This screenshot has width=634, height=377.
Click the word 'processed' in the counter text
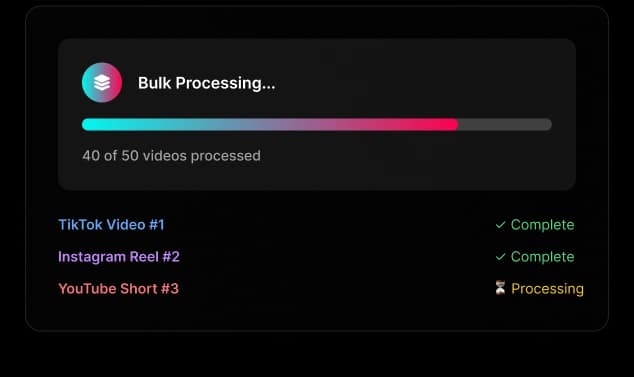pyautogui.click(x=226, y=157)
